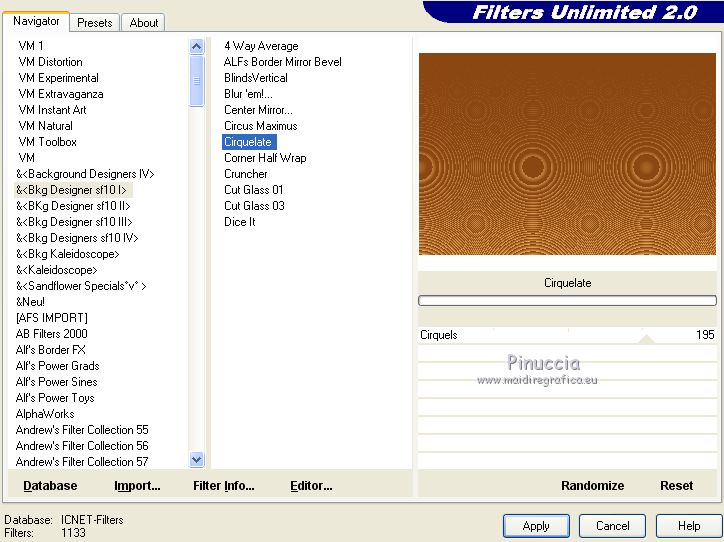
Task: Choose the &<Bkg Kaleidoscope> category
Action: pyautogui.click(x=67, y=254)
